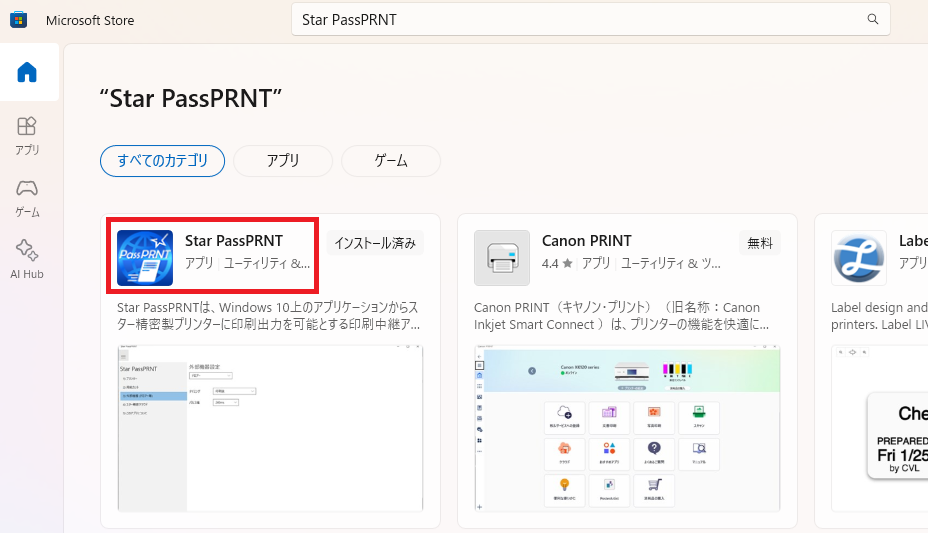Open the Canon PRINT screenshot thumbnail

[x=627, y=430]
